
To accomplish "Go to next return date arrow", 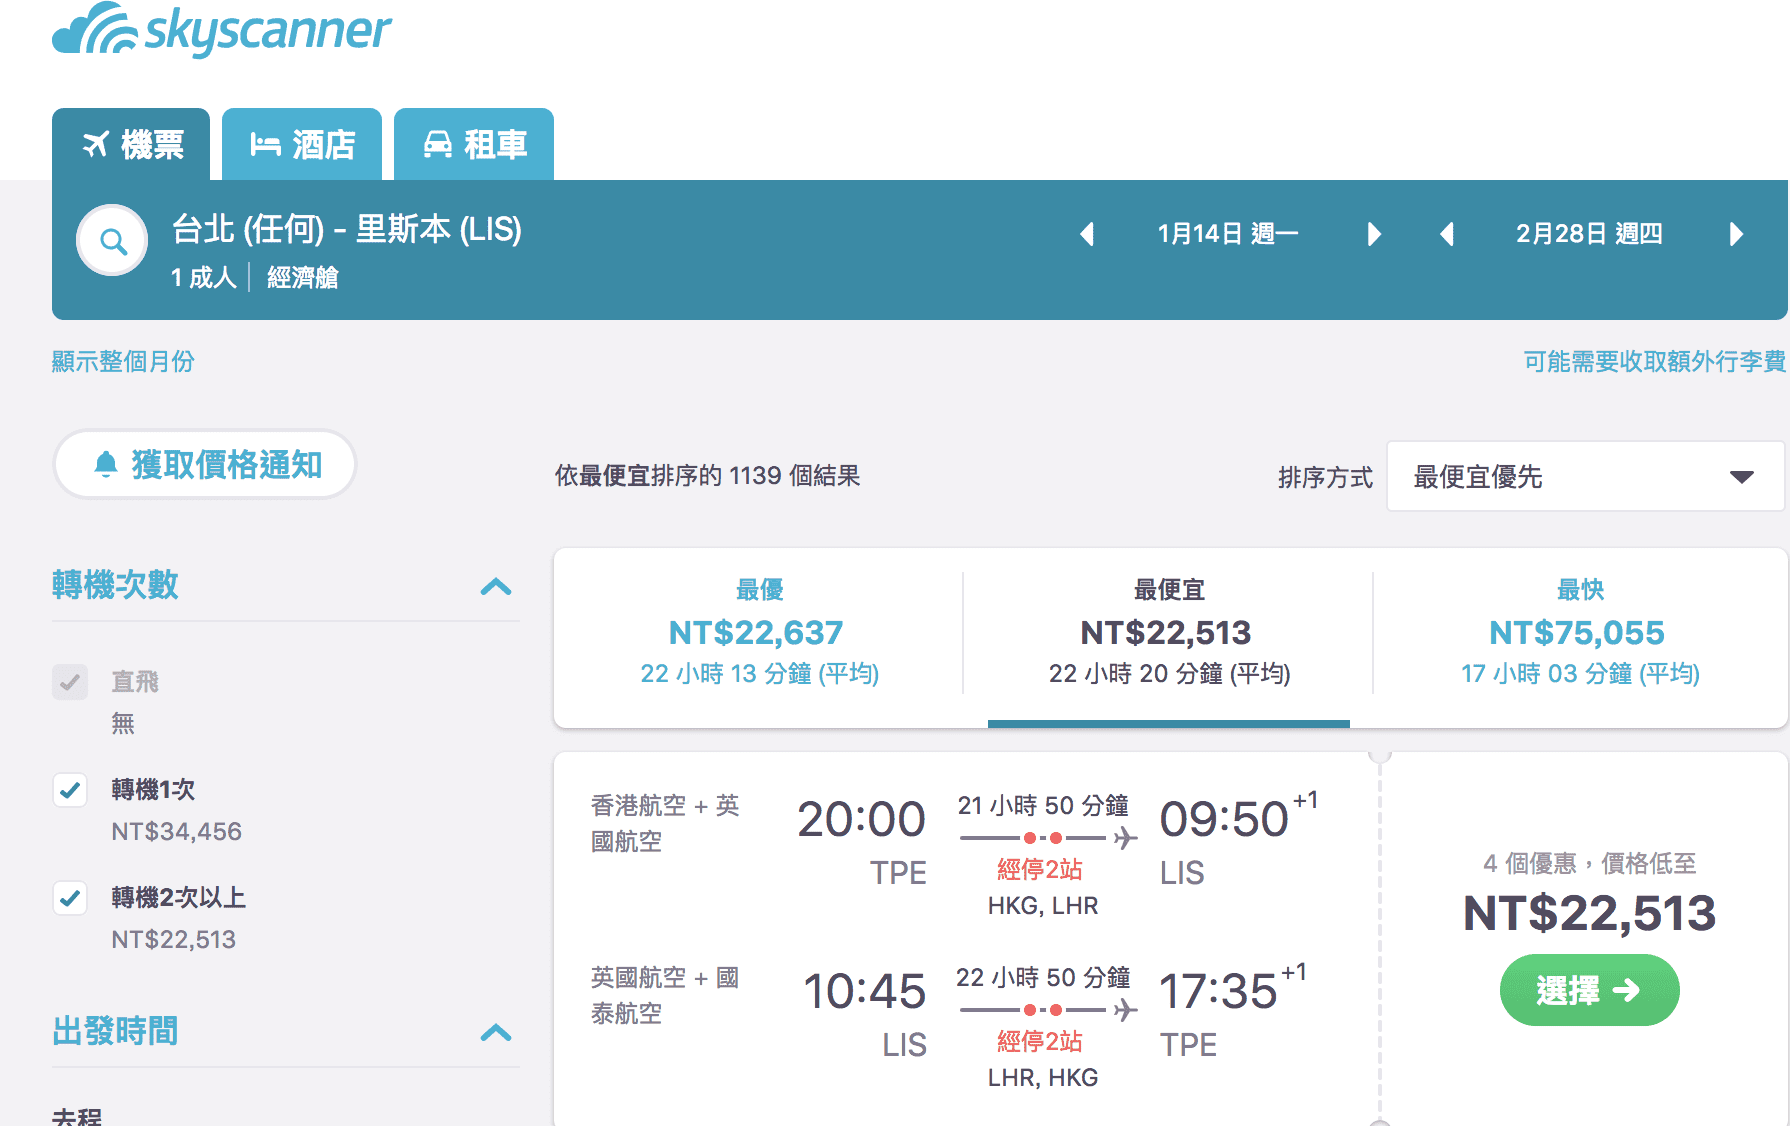I will click(x=1736, y=234).
